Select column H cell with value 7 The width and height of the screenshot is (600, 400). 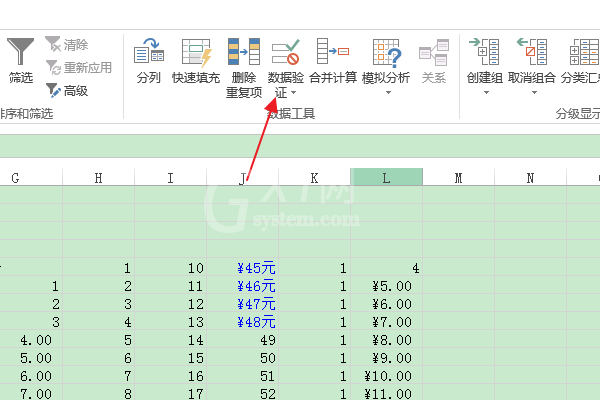pos(99,376)
